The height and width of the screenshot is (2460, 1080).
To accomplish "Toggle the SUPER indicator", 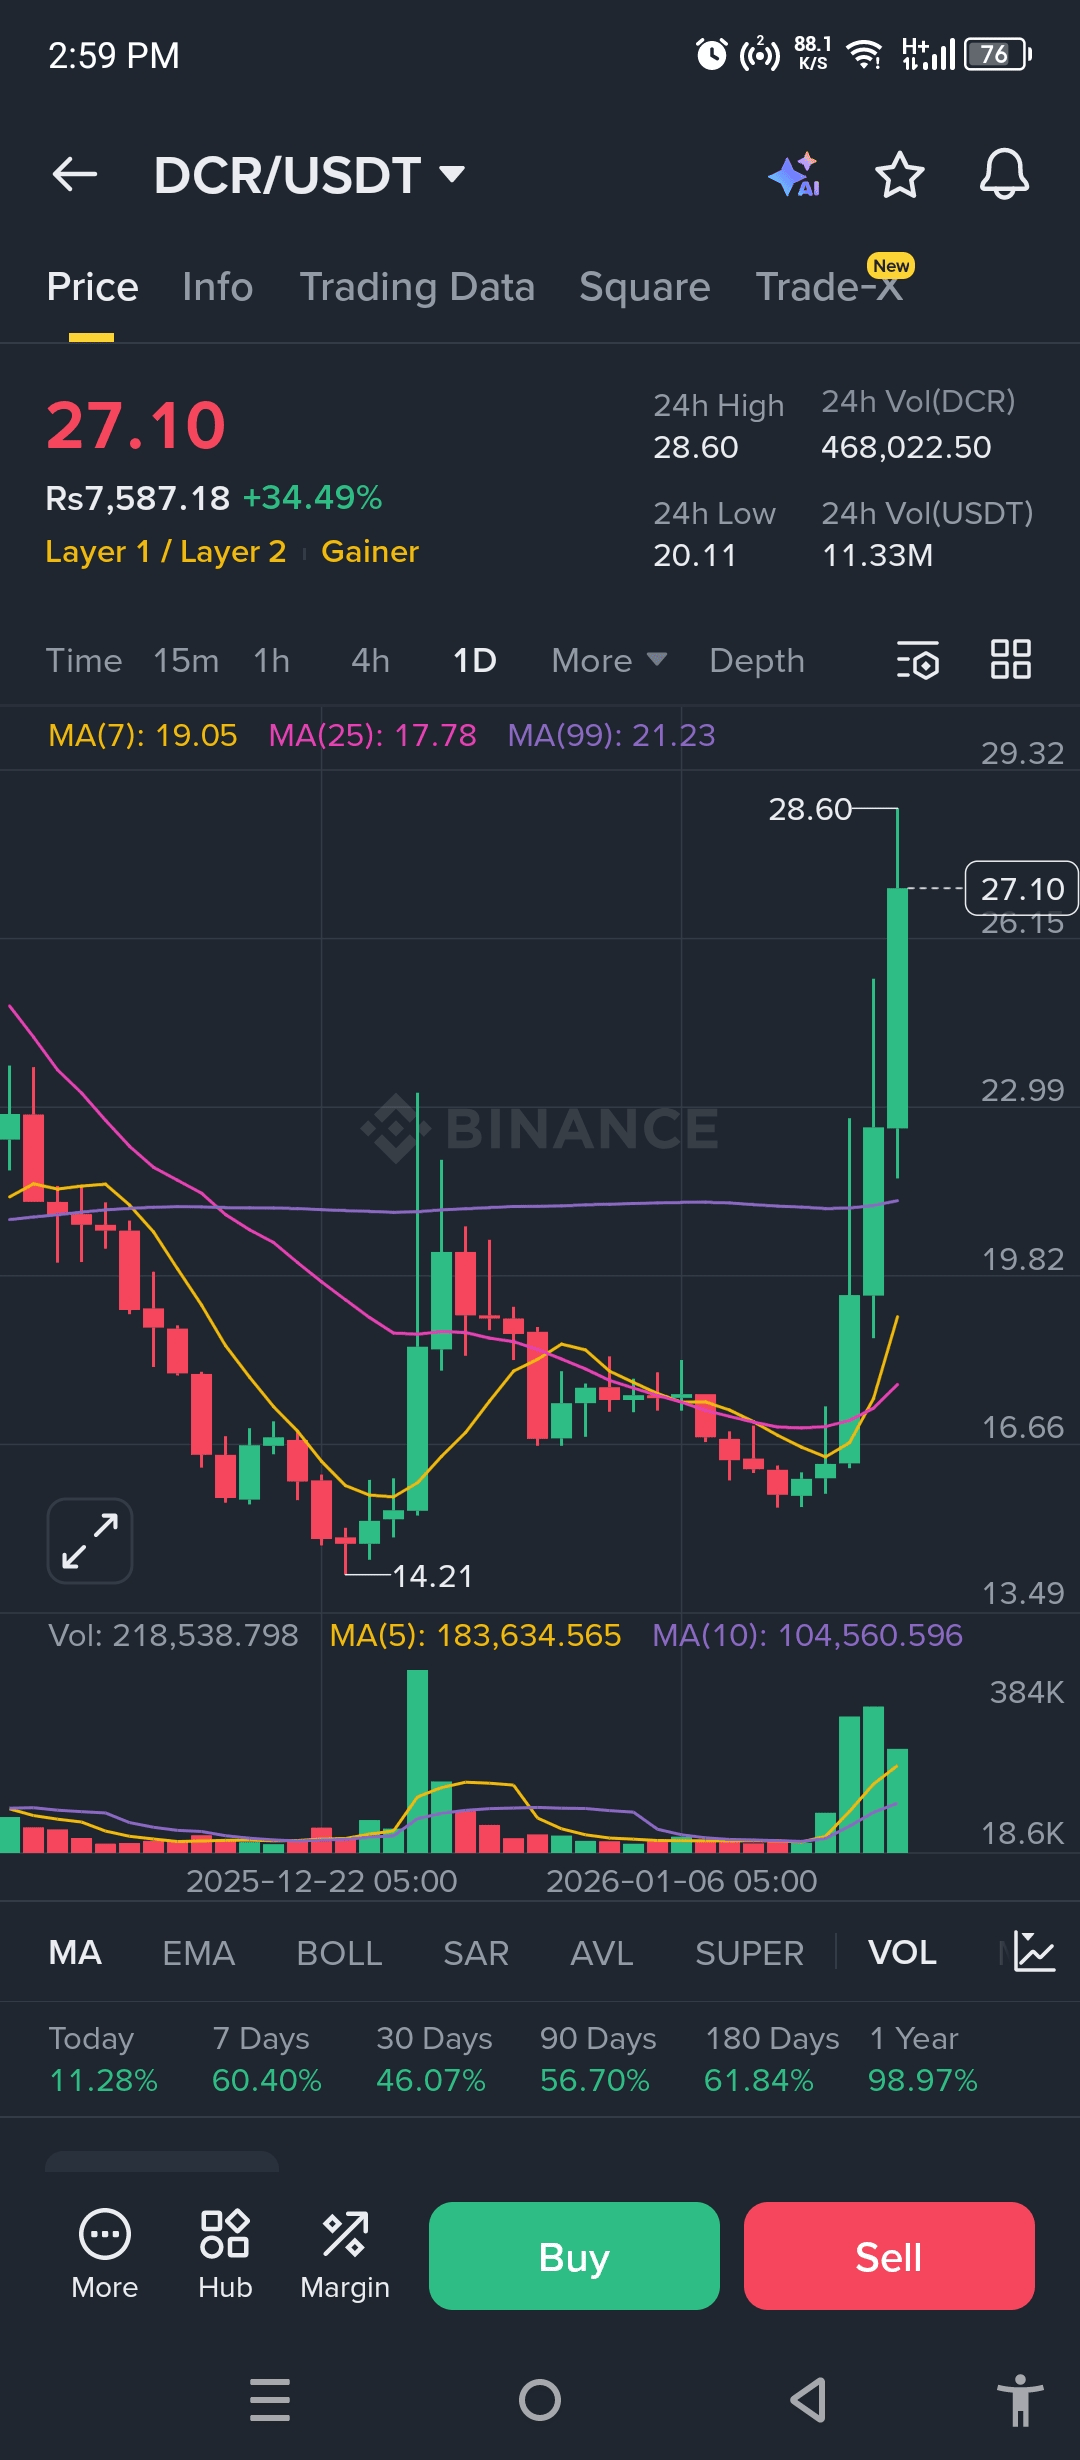I will 749,1952.
